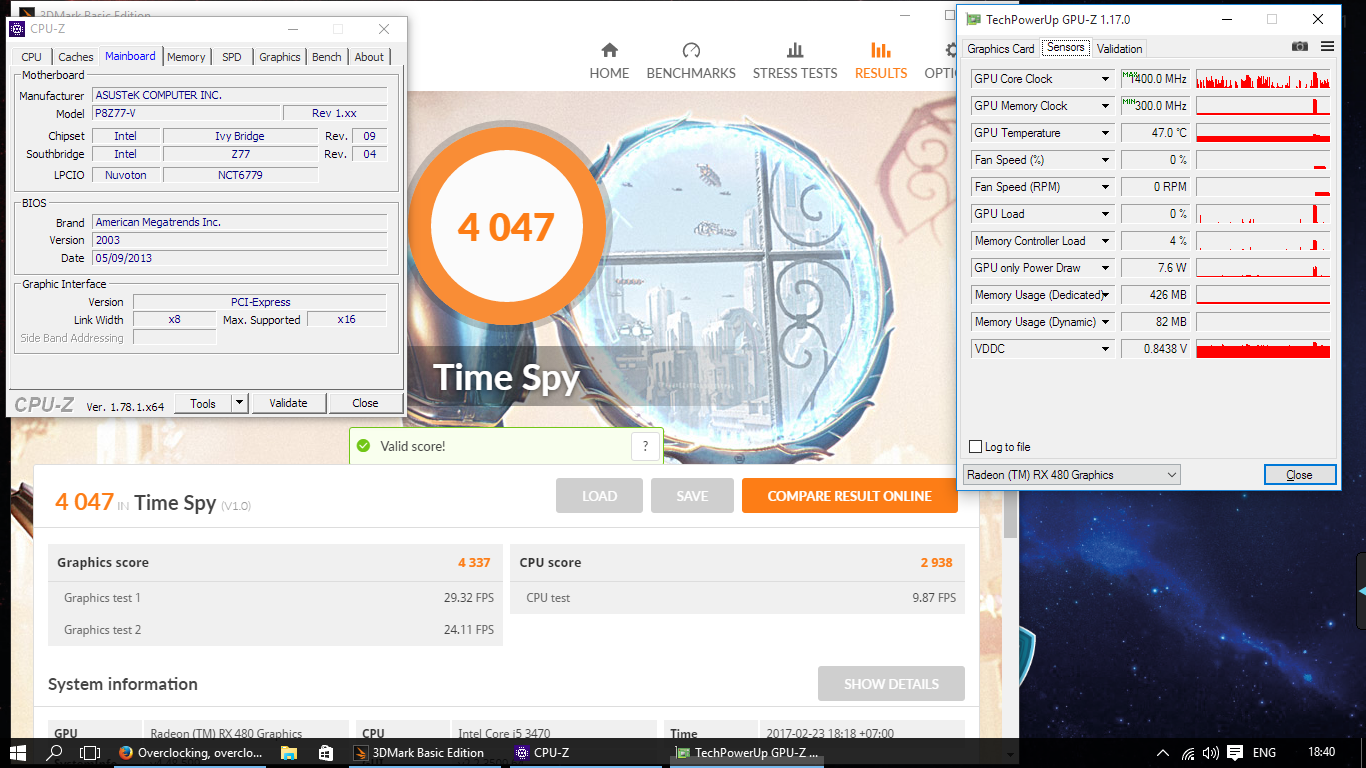This screenshot has height=768, width=1366.
Task: Open the CPU-Z Tools dropdown arrow
Action: pos(239,403)
